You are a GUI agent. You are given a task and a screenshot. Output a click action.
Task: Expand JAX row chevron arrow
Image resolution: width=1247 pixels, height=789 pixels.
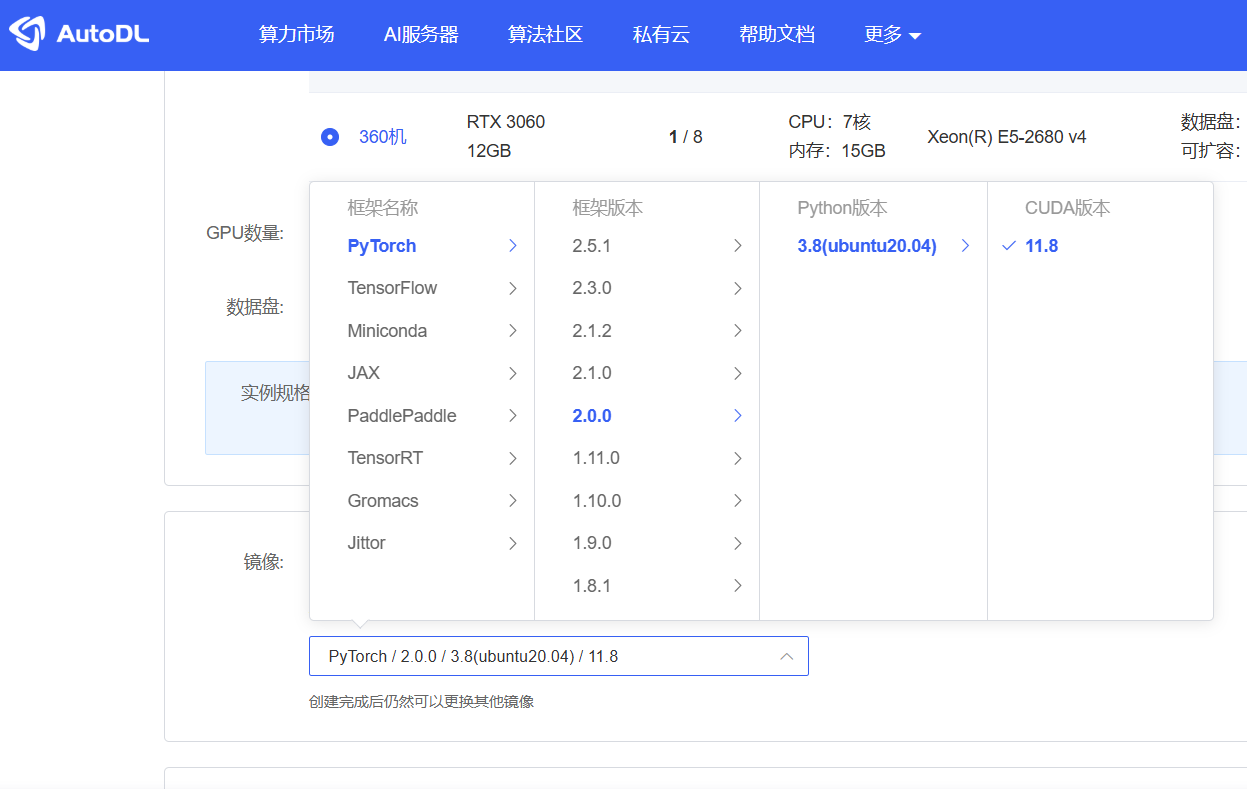[513, 373]
